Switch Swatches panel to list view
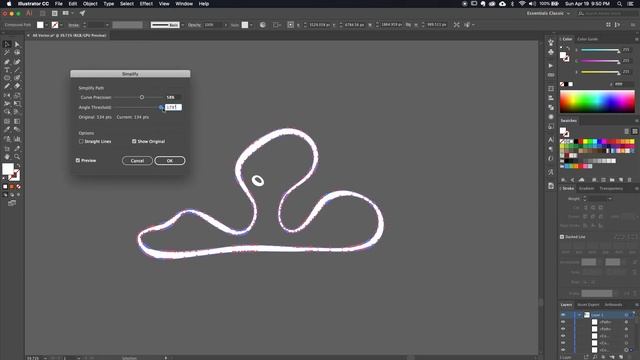Image resolution: width=640 pixels, height=360 pixels. (627, 131)
